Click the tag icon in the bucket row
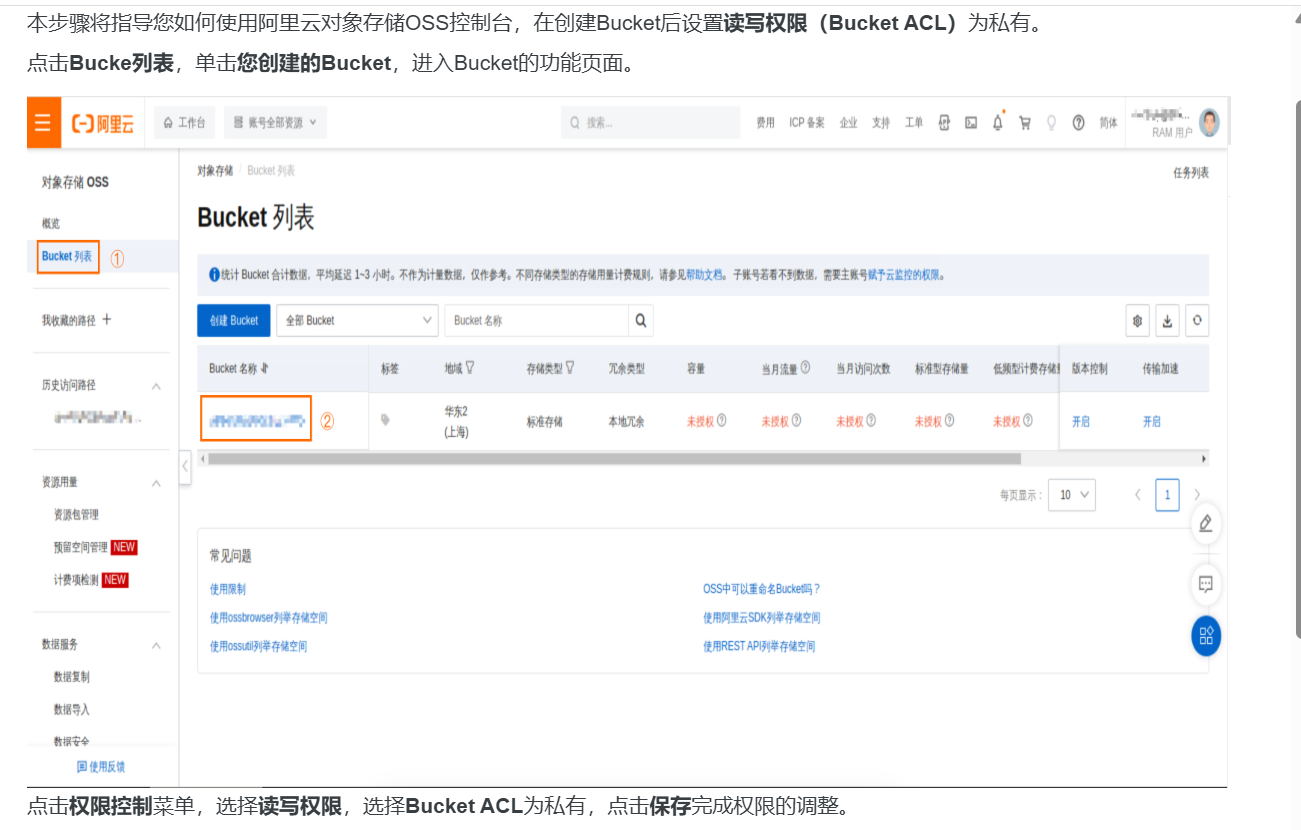 (386, 420)
